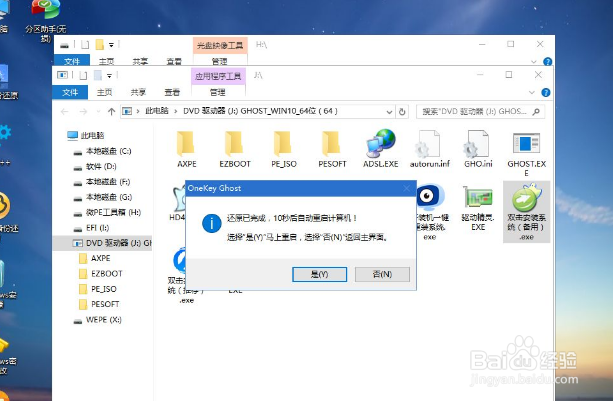Image resolution: width=614 pixels, height=401 pixels.
Task: Open help icon in J:\ window
Action: 545,92
